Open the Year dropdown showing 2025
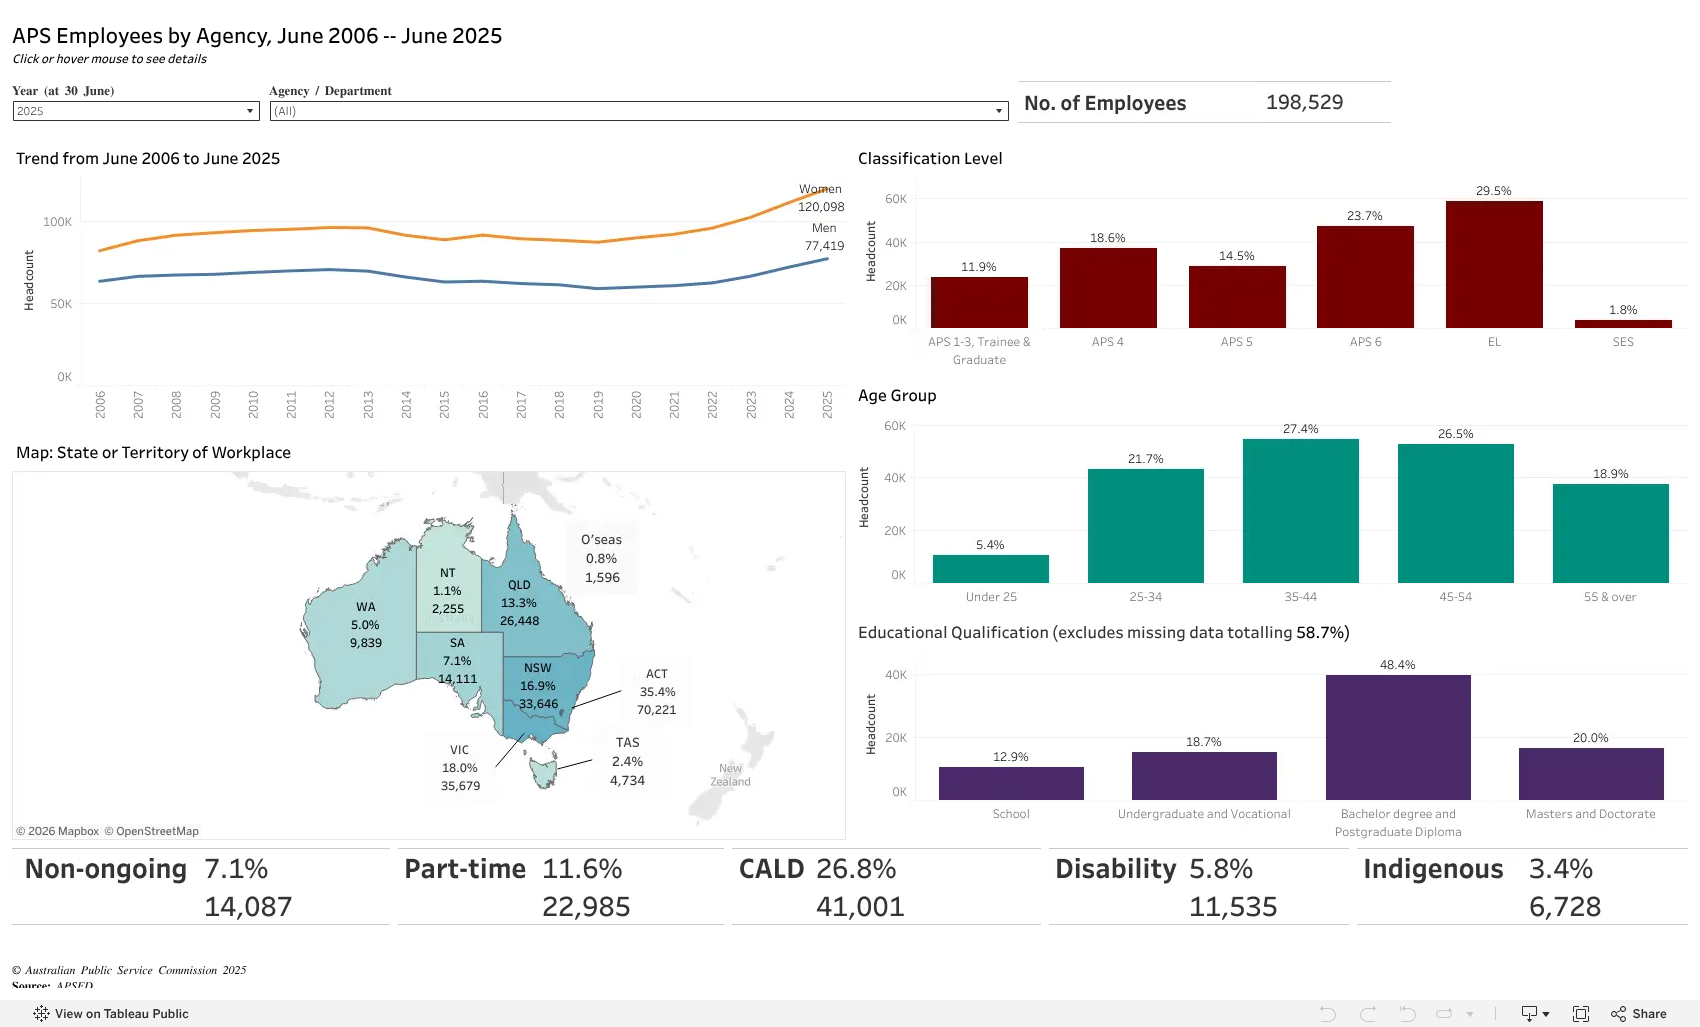 point(136,111)
